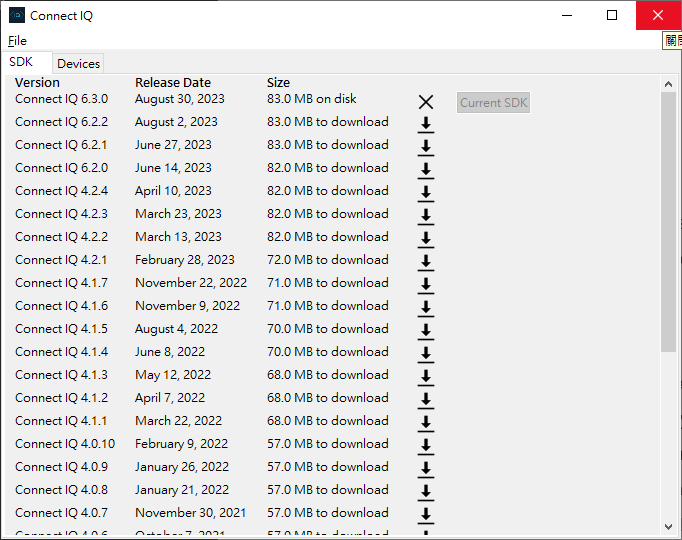682x540 pixels.
Task: Remove the installed Connect IQ 6.3.0 SDK
Action: 426,102
